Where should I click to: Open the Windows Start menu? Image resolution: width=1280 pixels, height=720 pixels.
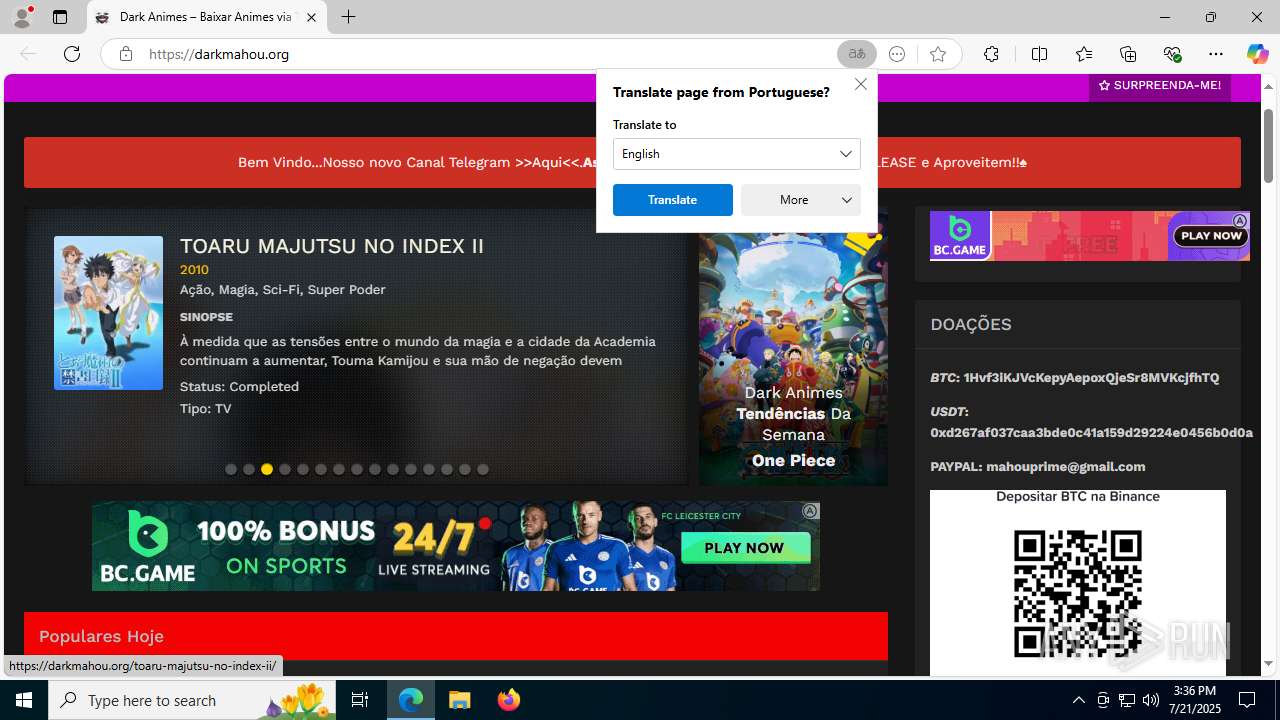coord(24,700)
